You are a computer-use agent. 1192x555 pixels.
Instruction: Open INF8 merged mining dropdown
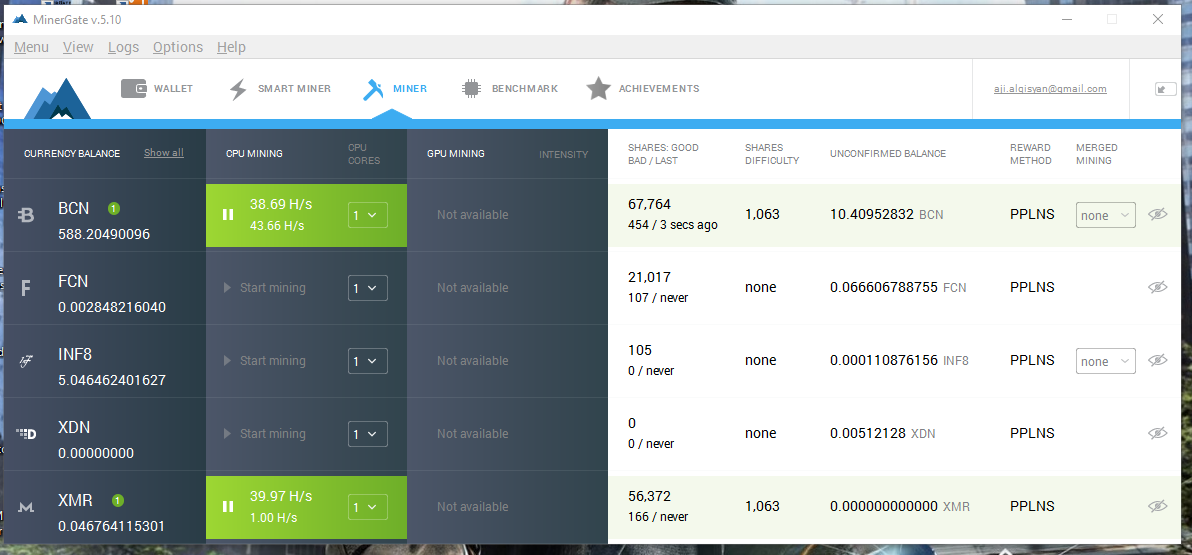tap(1105, 361)
